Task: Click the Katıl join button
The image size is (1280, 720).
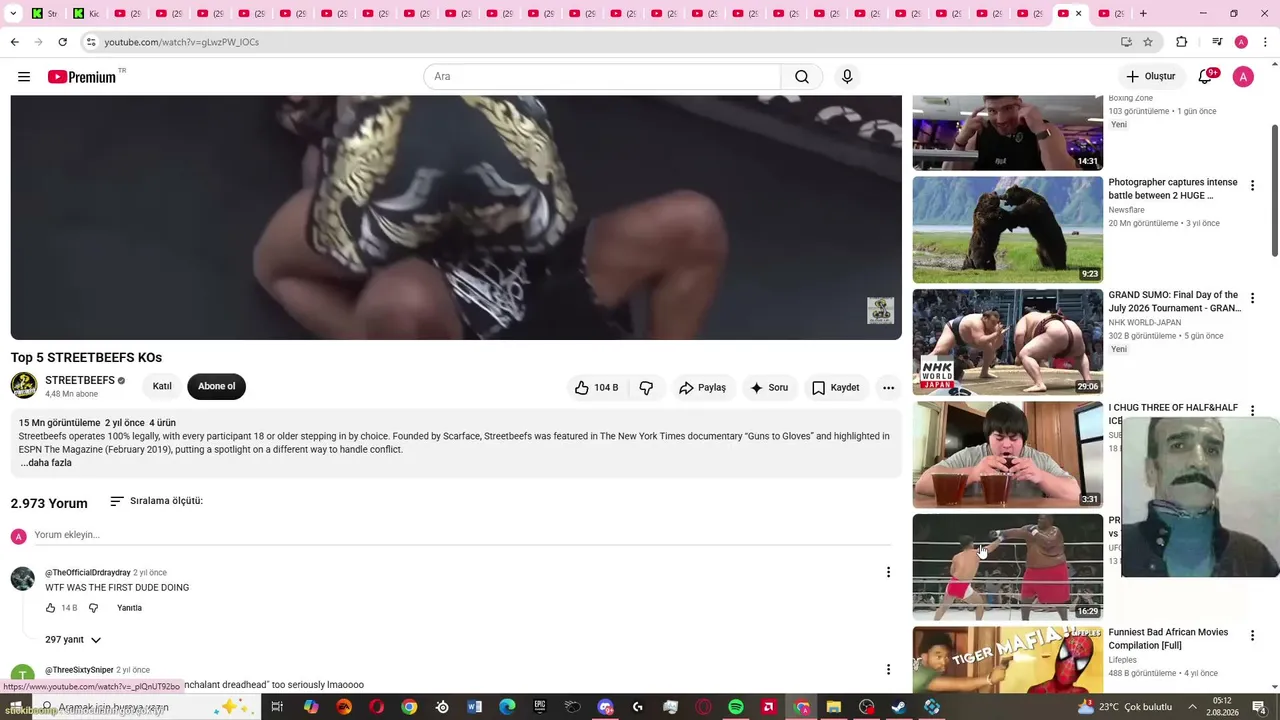Action: [162, 387]
